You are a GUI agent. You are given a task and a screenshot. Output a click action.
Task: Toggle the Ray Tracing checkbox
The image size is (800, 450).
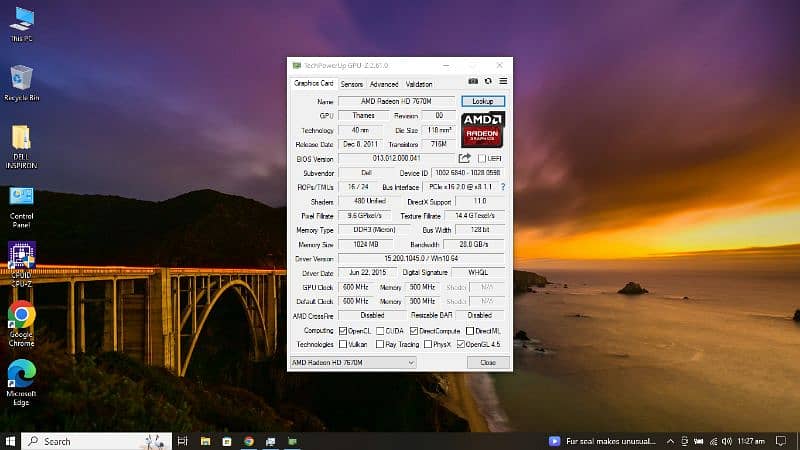[379, 344]
